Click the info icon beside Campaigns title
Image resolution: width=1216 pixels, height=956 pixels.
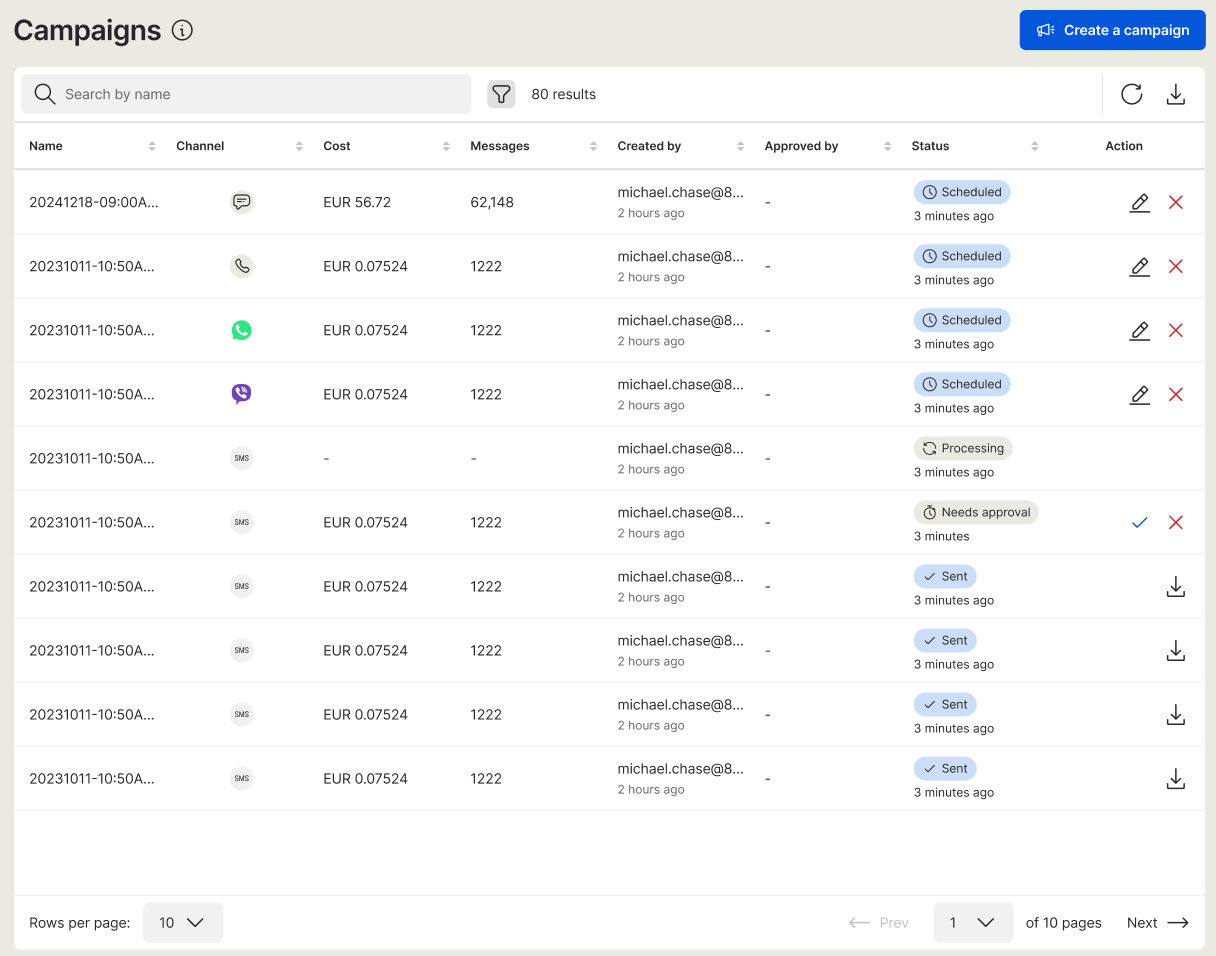[x=182, y=30]
